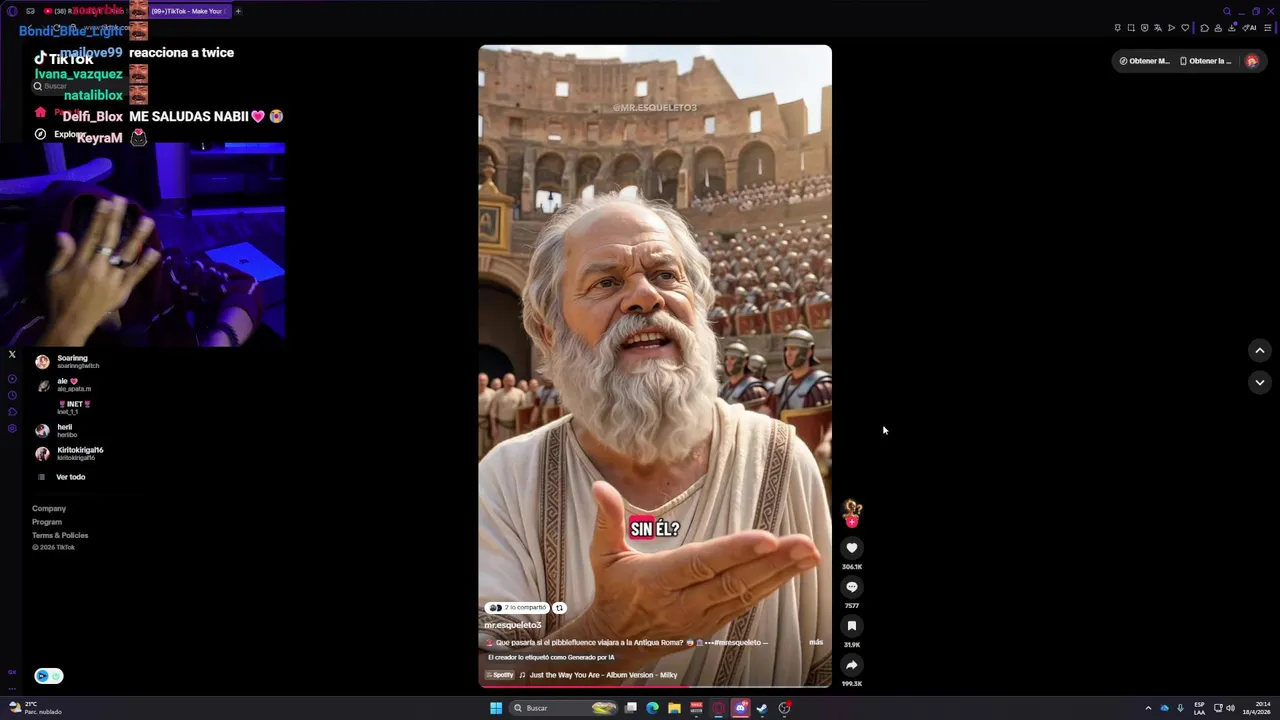
Task: Expand caption with 'más'
Action: [816, 642]
